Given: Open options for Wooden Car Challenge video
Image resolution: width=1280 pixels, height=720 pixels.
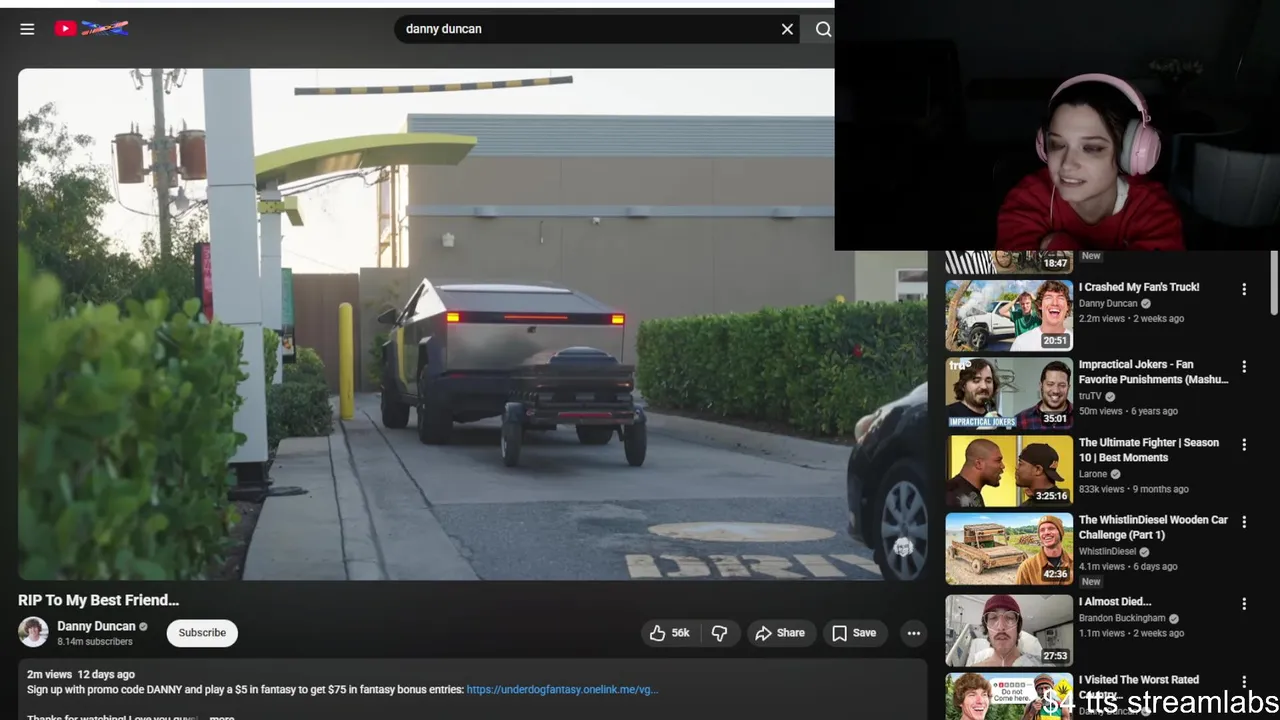Looking at the screenshot, I should point(1244,522).
